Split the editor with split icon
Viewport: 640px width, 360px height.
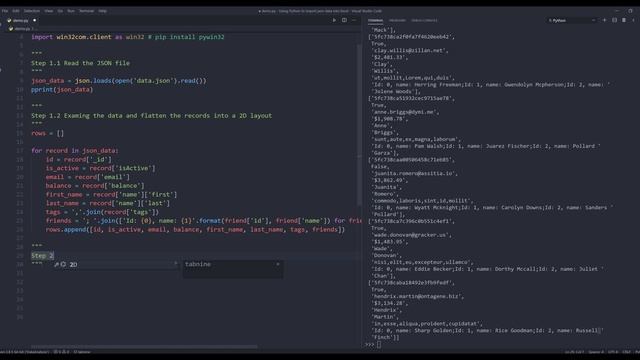344,20
